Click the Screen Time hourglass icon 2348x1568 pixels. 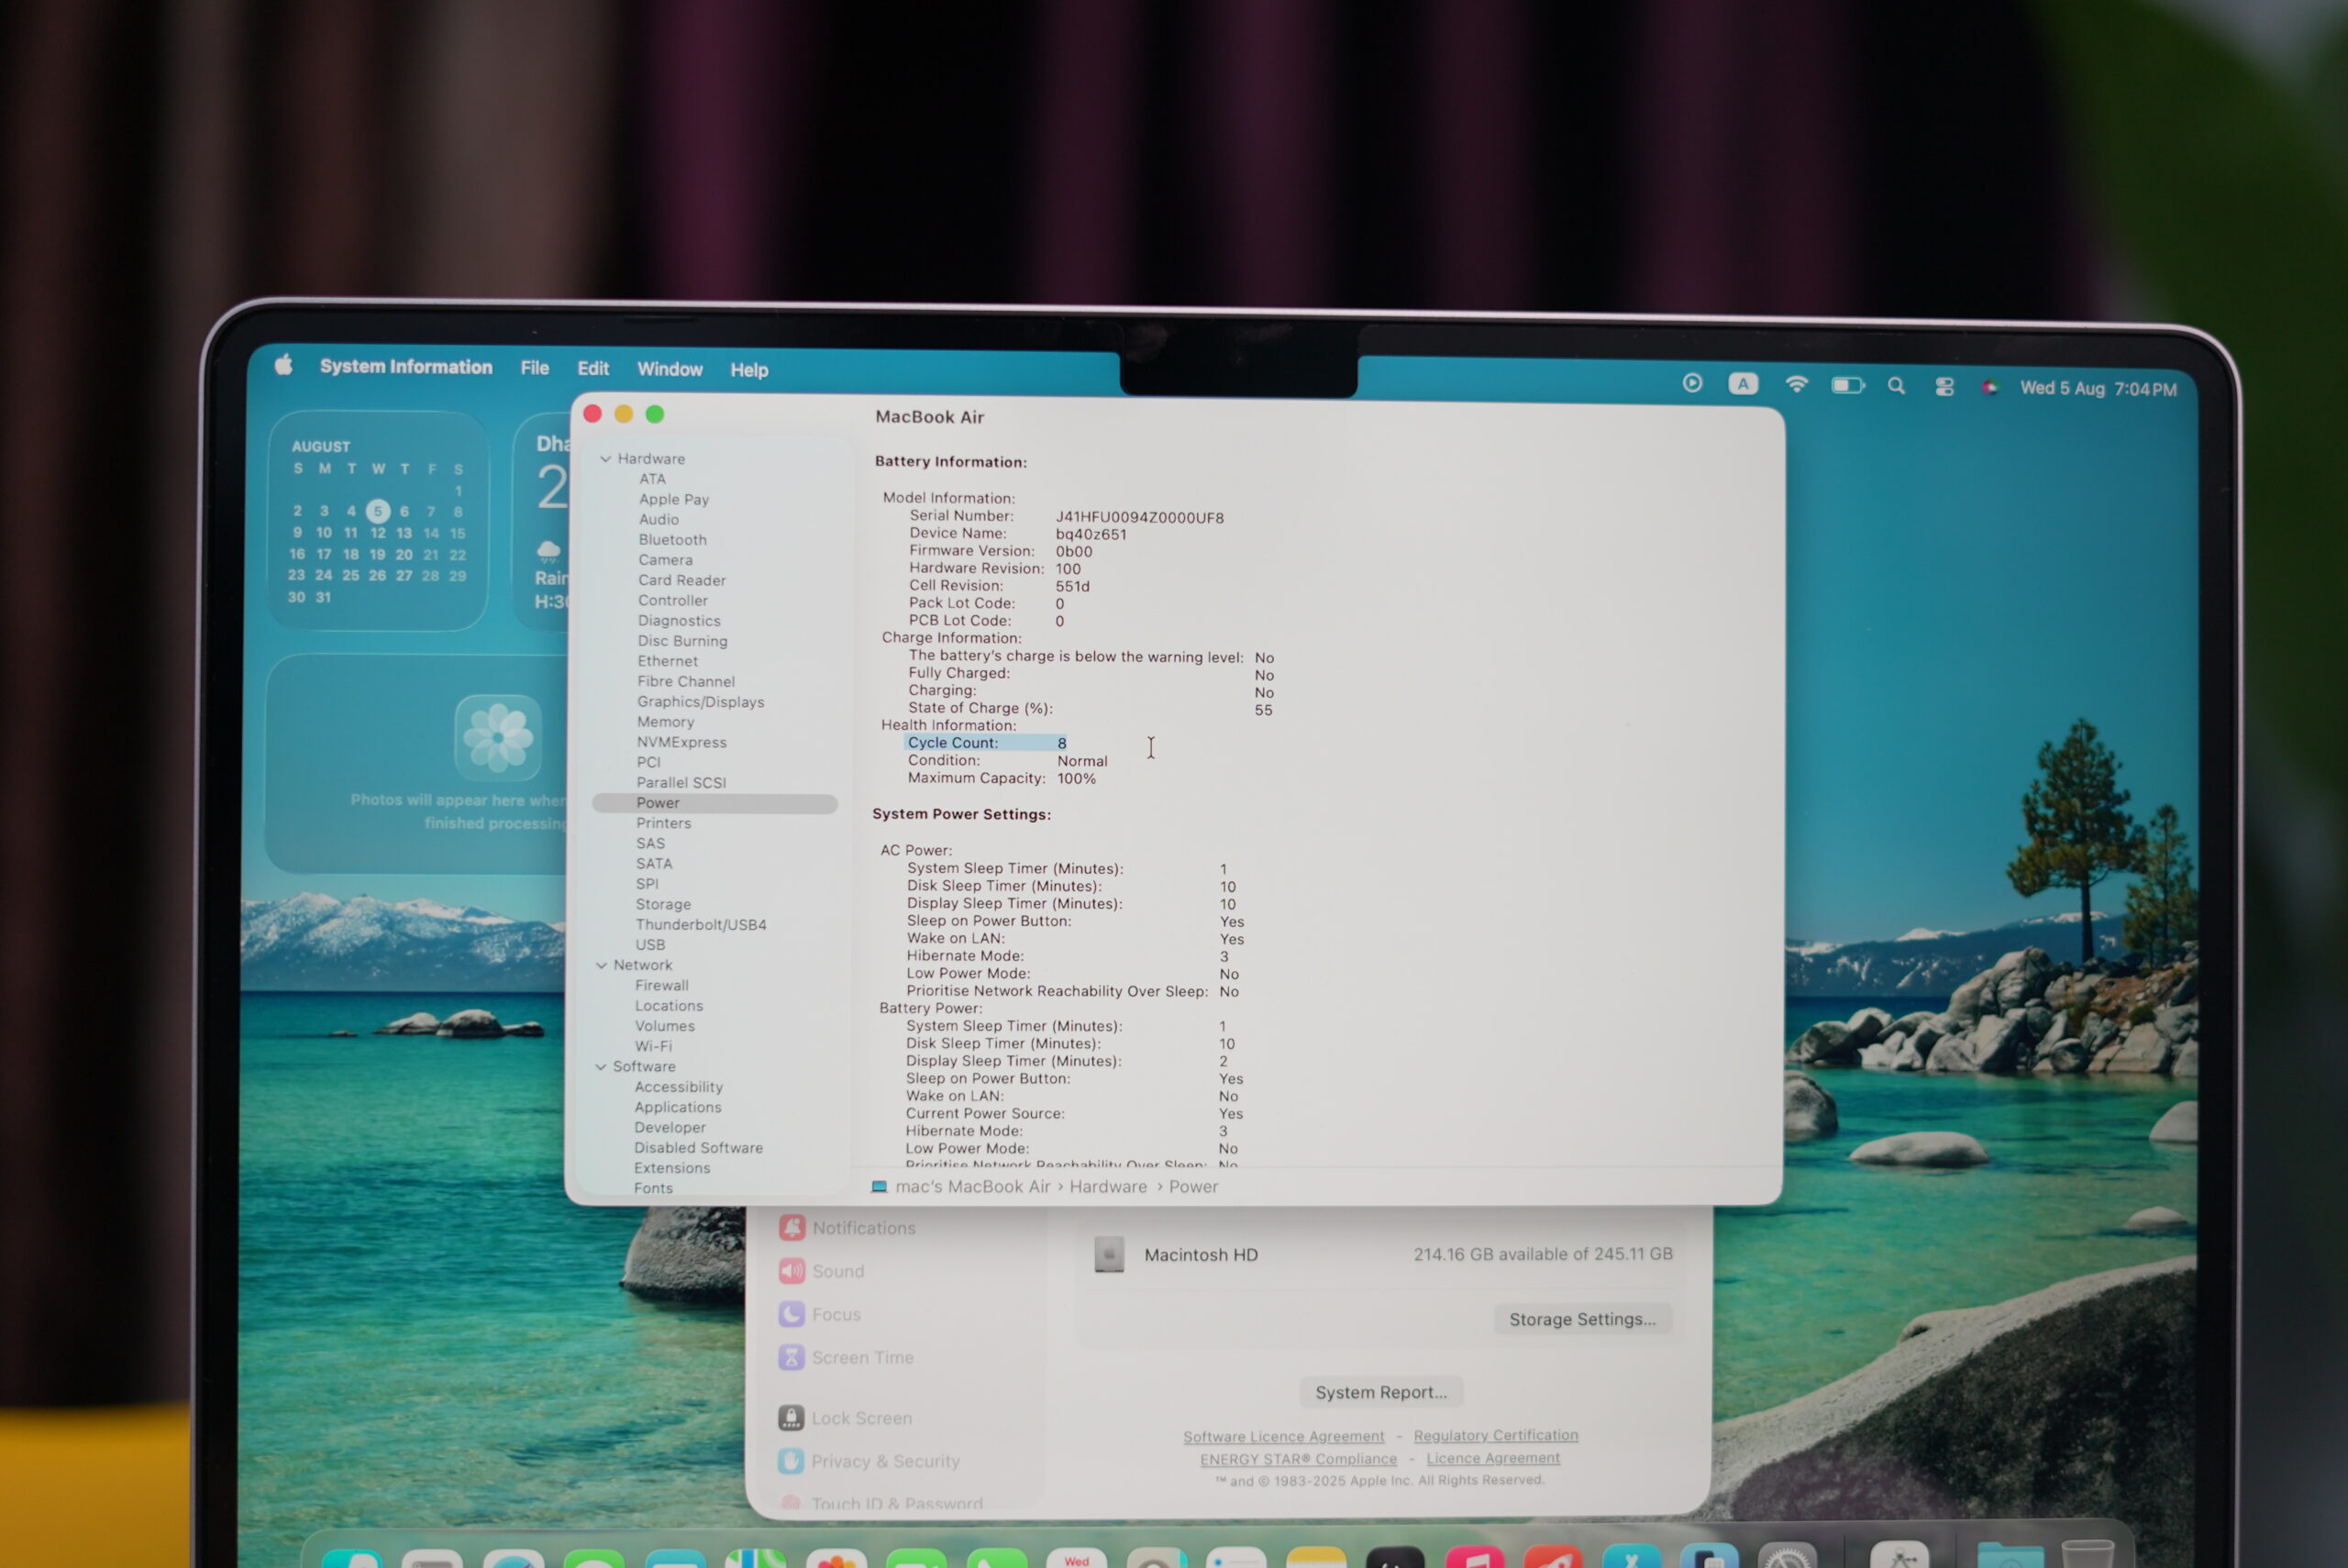pyautogui.click(x=791, y=1357)
